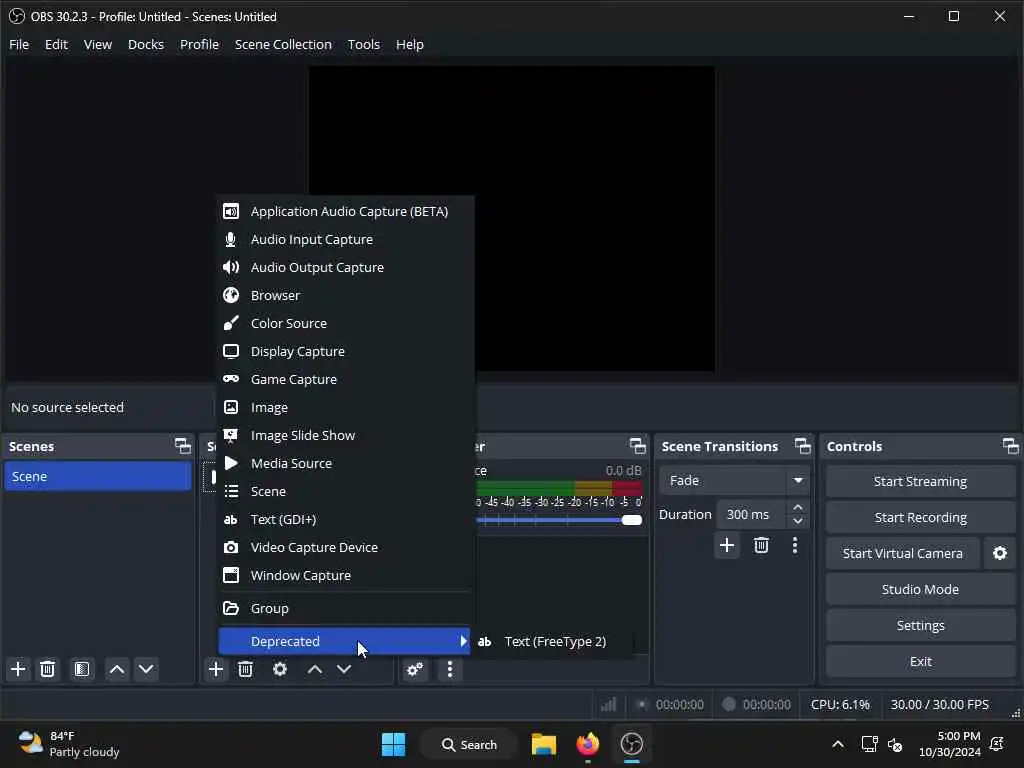Click the 300 ms duration field

pos(751,515)
